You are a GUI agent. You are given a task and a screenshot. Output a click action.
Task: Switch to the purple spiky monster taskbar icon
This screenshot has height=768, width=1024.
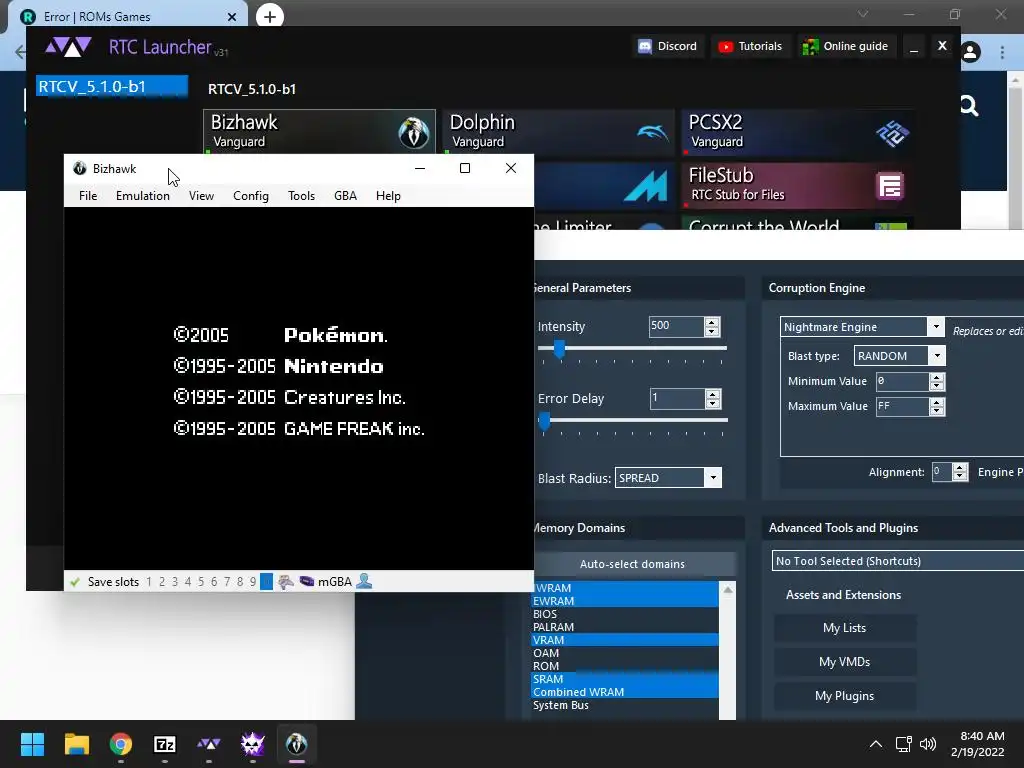[253, 744]
